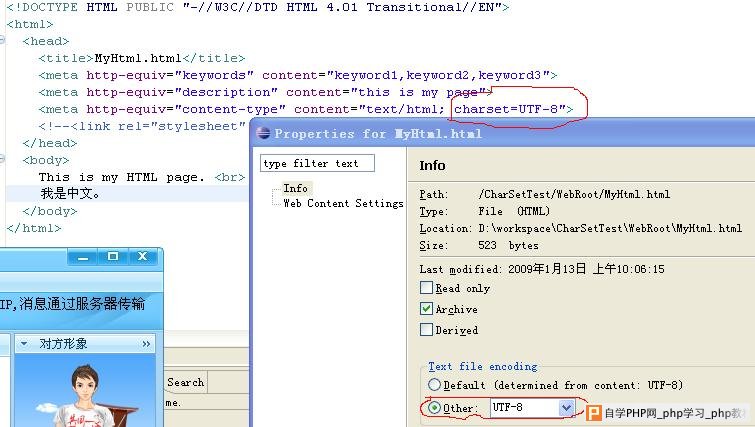Click the closing </html> tag

[34, 228]
